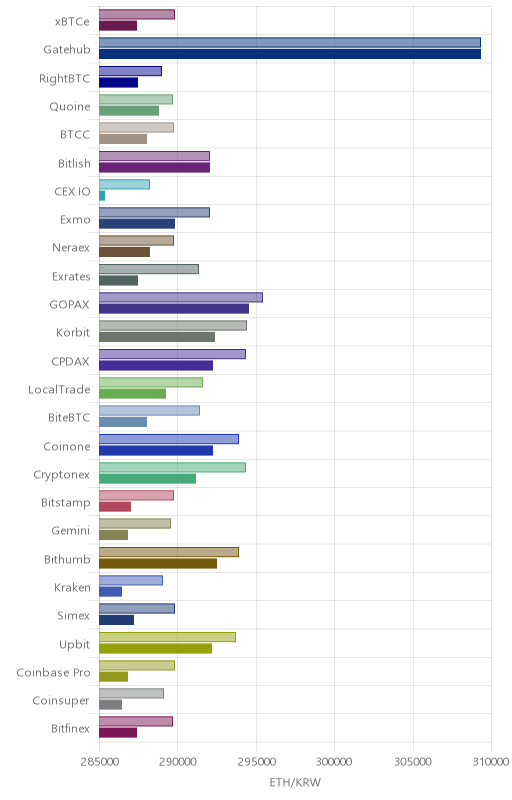Select the lighter Gatehub bar
Image resolution: width=512 pixels, height=800 pixels.
coord(290,42)
